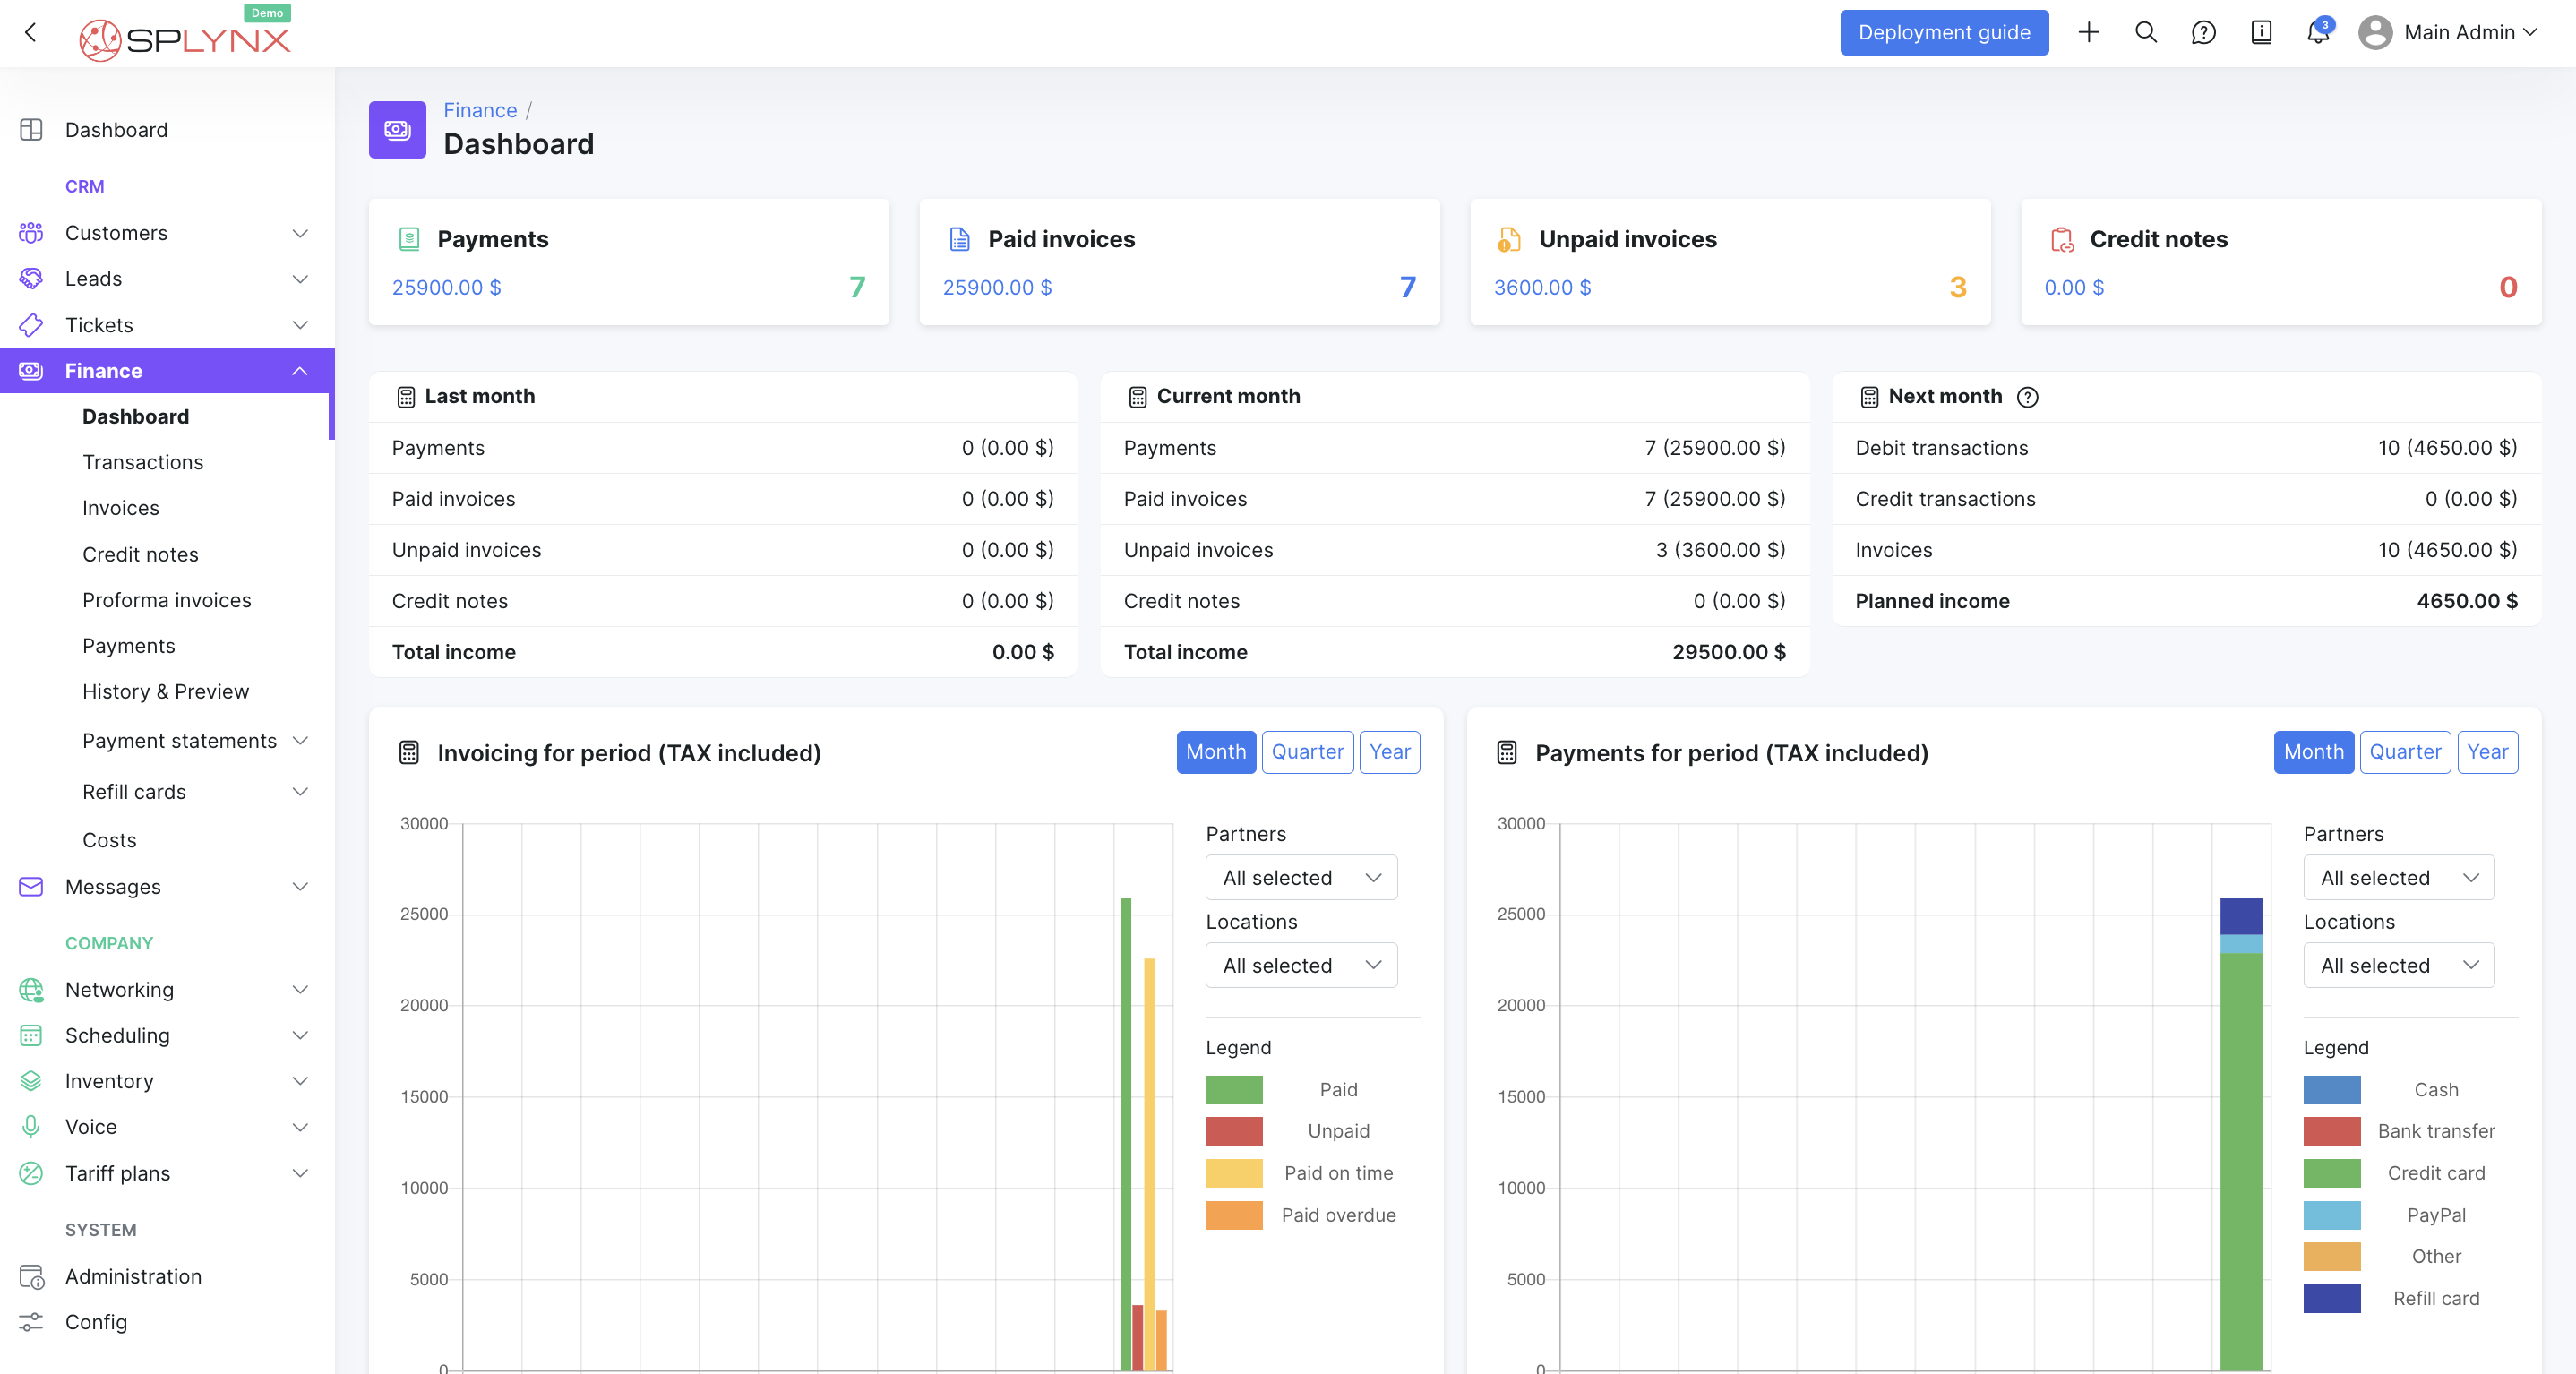
Task: Click the Next month info tooltip icon
Action: pyautogui.click(x=2029, y=396)
